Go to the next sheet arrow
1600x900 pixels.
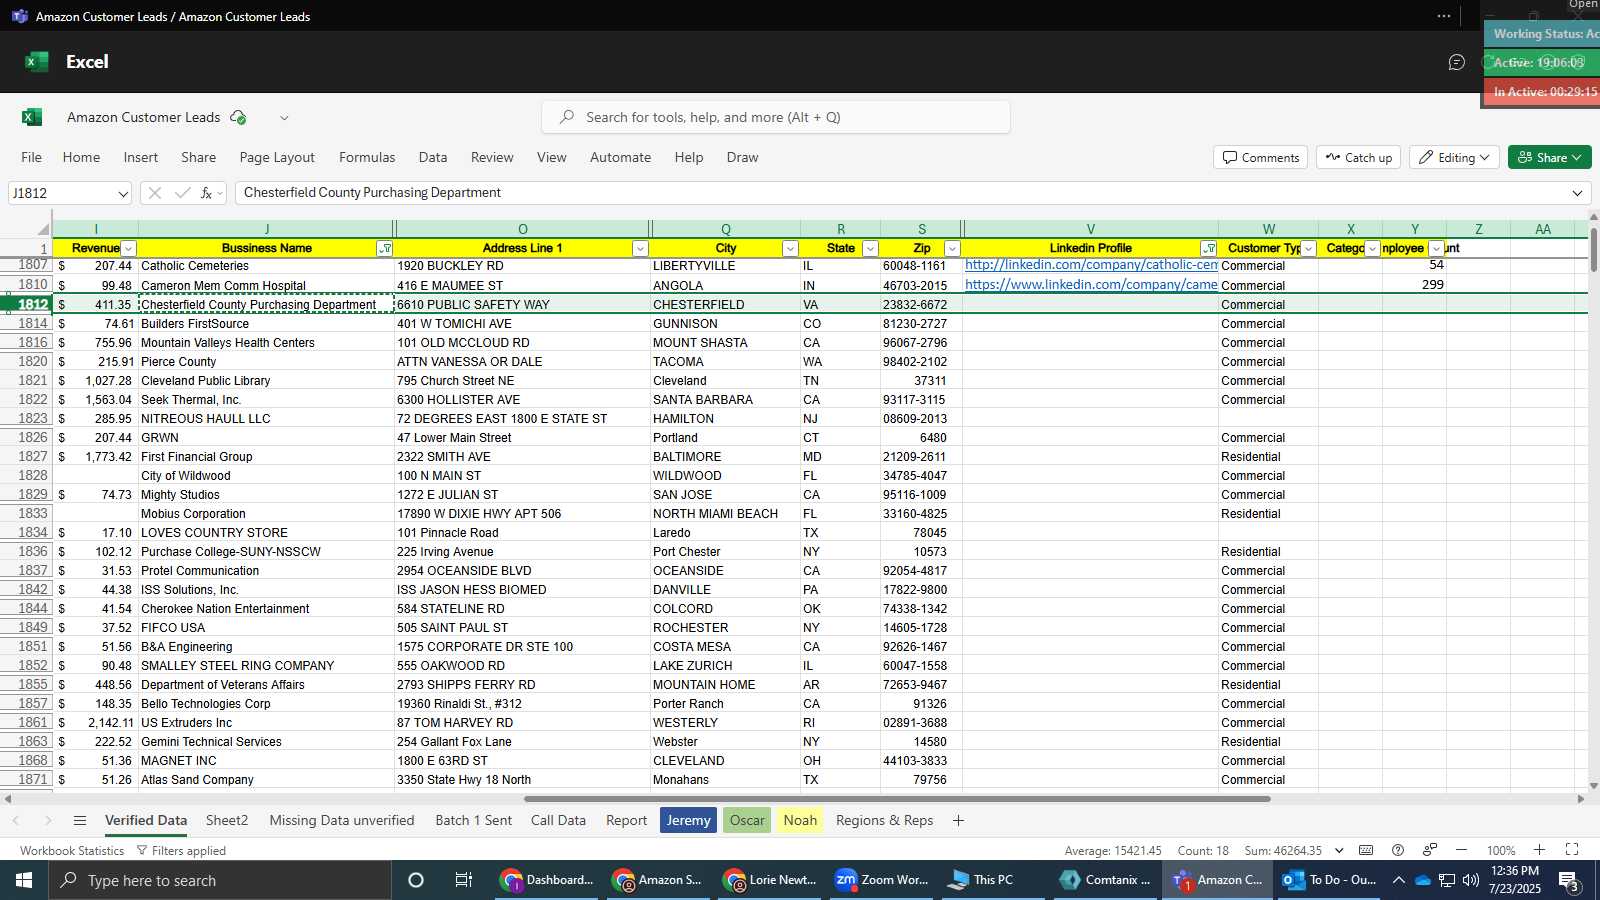pyautogui.click(x=47, y=820)
